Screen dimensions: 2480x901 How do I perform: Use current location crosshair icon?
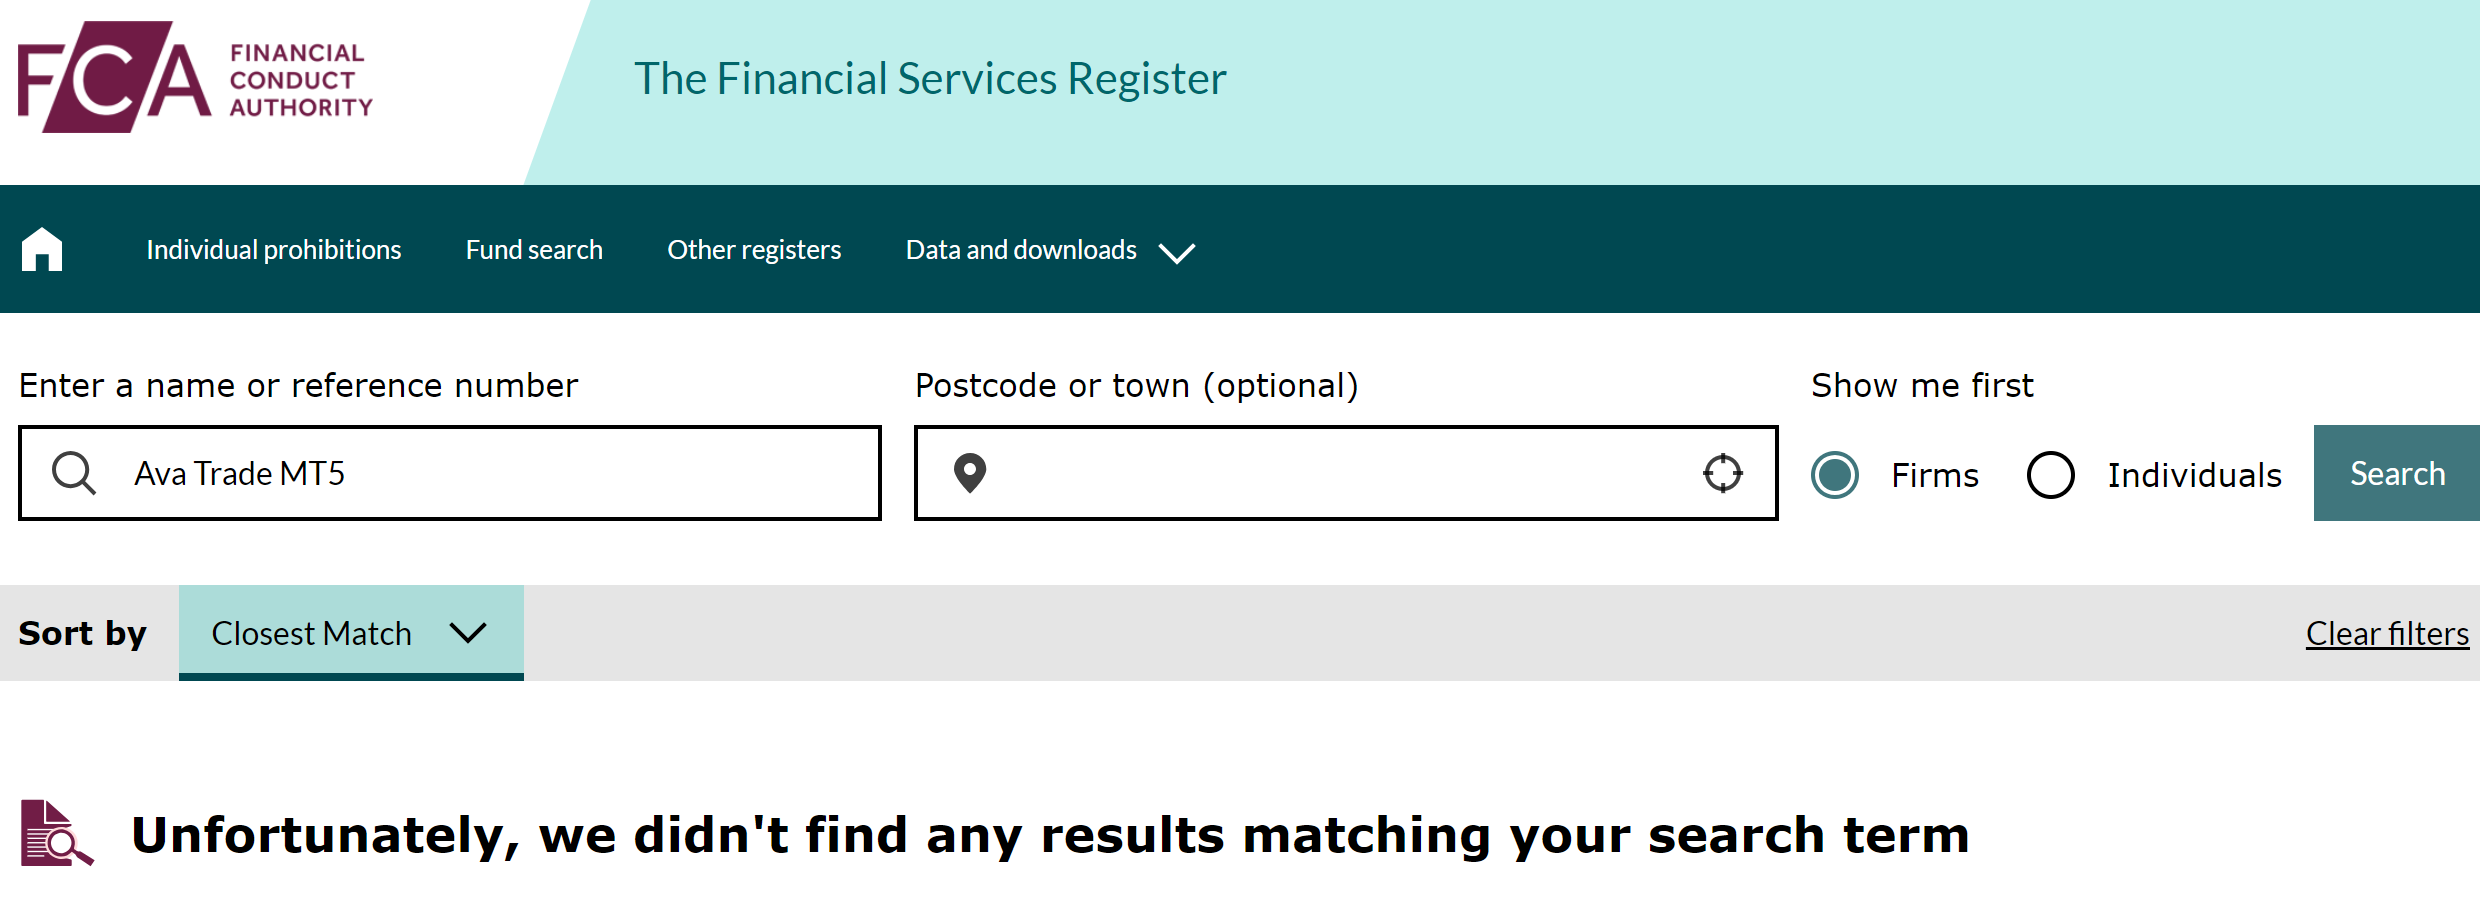1723,473
